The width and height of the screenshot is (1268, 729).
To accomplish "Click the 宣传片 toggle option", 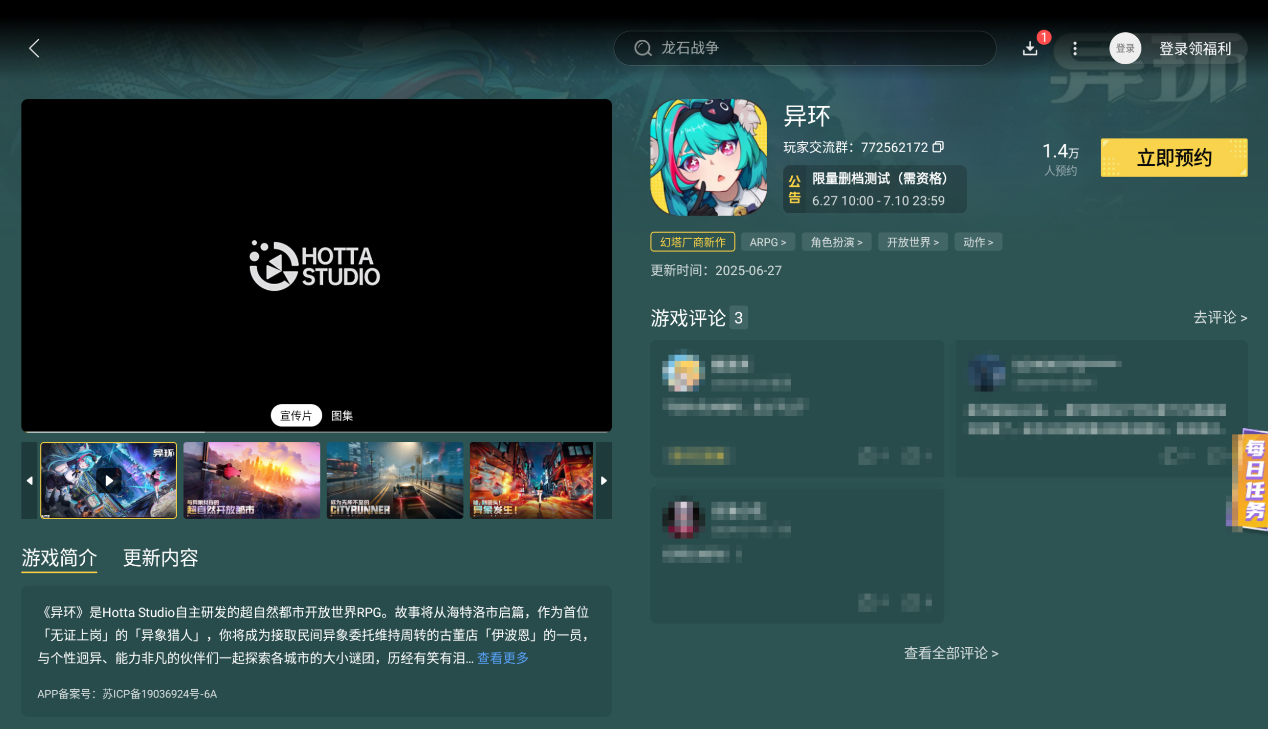I will pos(296,415).
